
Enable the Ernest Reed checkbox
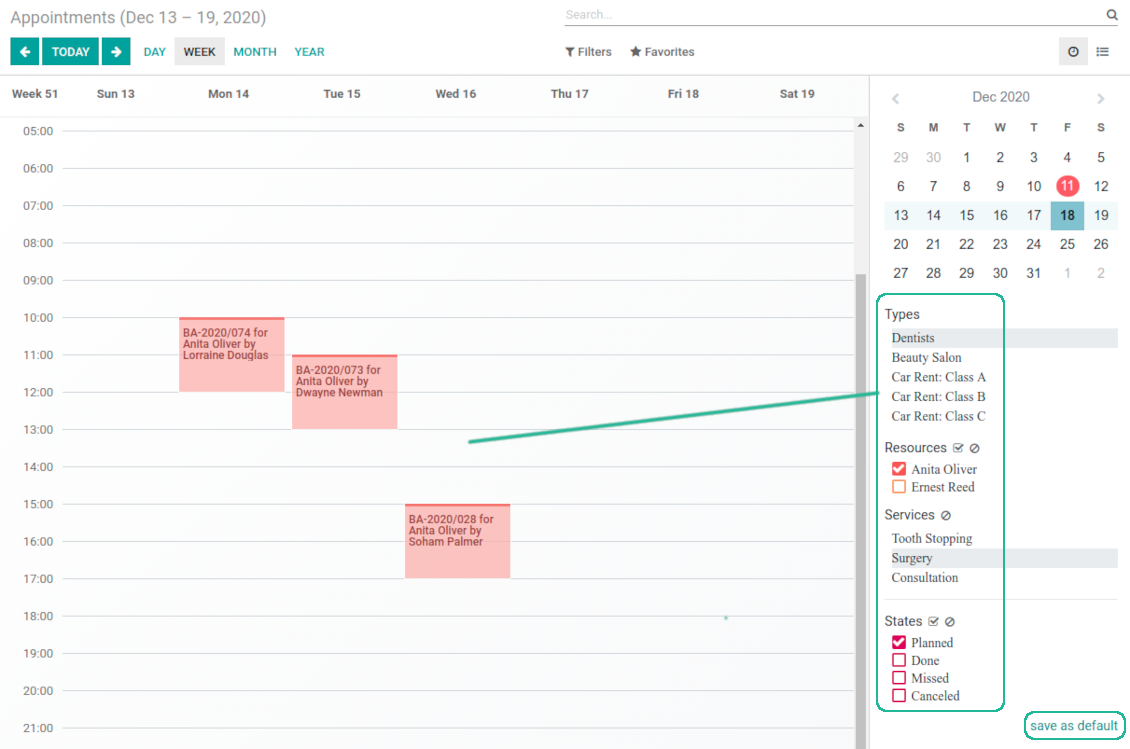[x=899, y=487]
